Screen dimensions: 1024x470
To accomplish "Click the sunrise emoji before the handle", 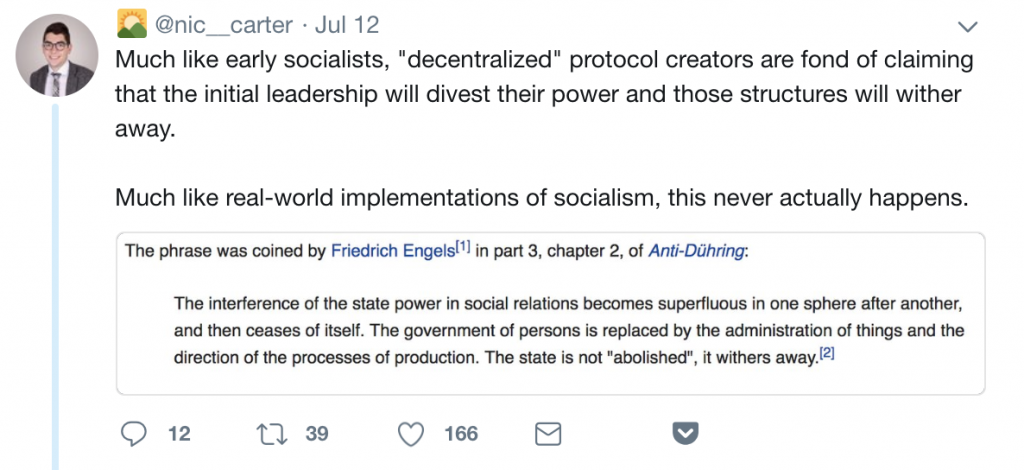I will click(x=132, y=22).
